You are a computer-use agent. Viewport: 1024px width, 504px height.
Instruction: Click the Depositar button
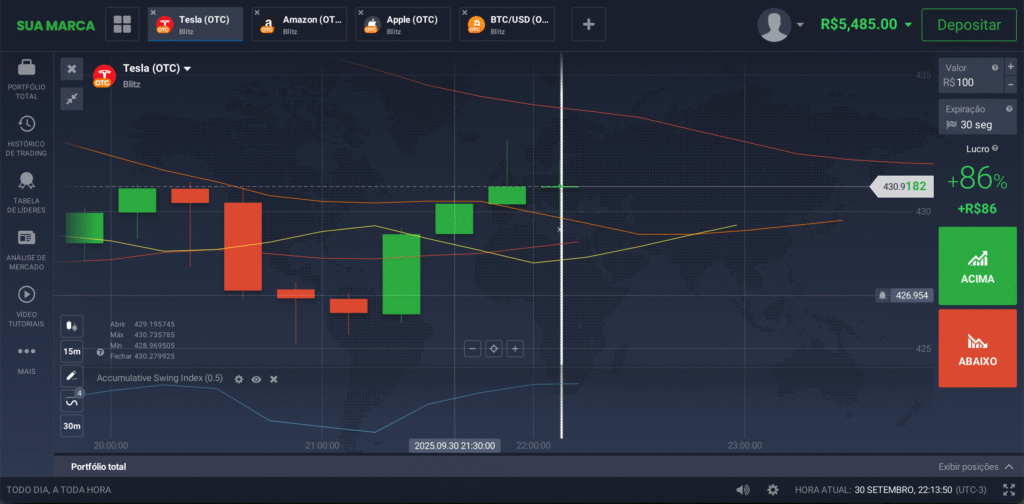tap(968, 24)
